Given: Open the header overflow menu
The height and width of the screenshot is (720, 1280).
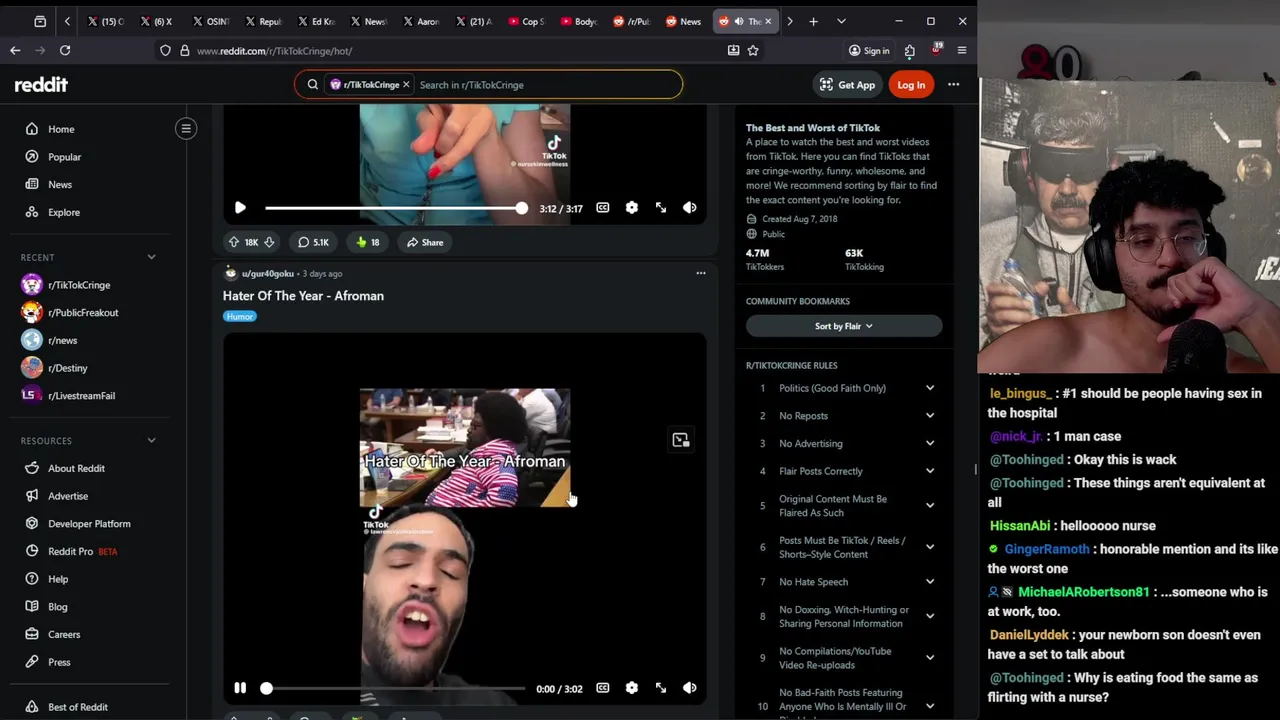Looking at the screenshot, I should pos(953,85).
